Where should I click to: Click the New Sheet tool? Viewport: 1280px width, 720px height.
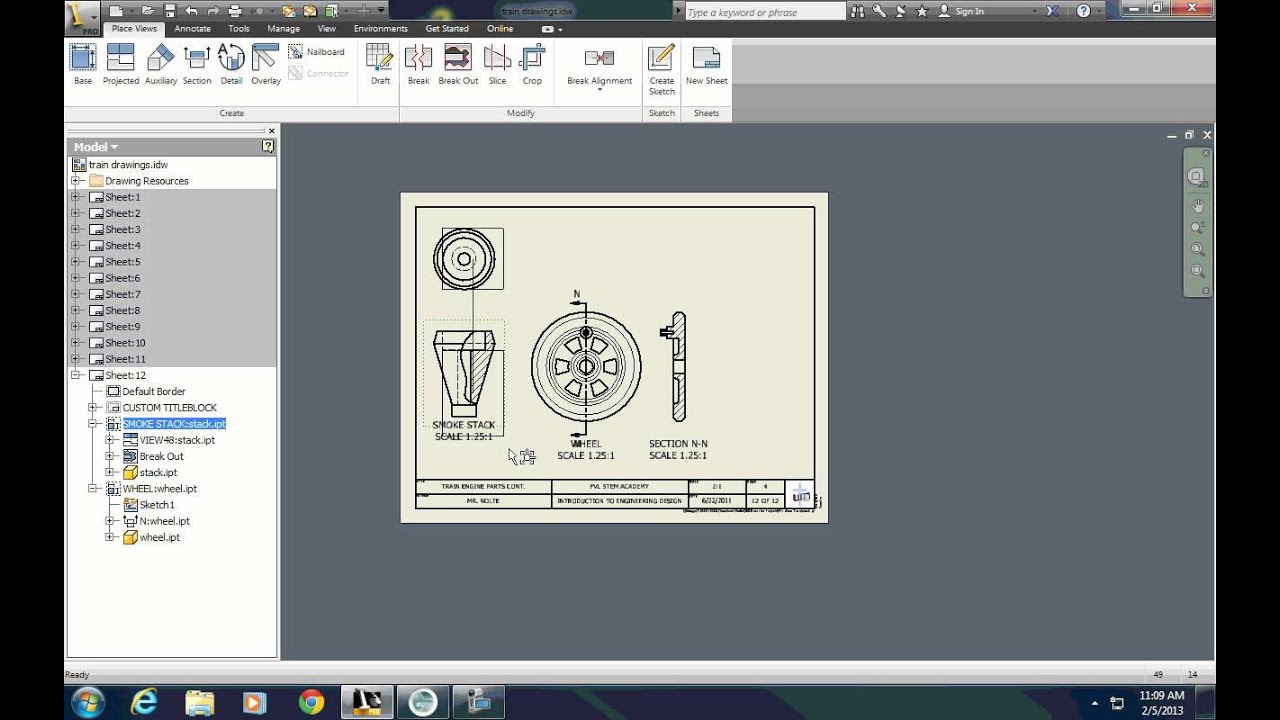[x=706, y=65]
